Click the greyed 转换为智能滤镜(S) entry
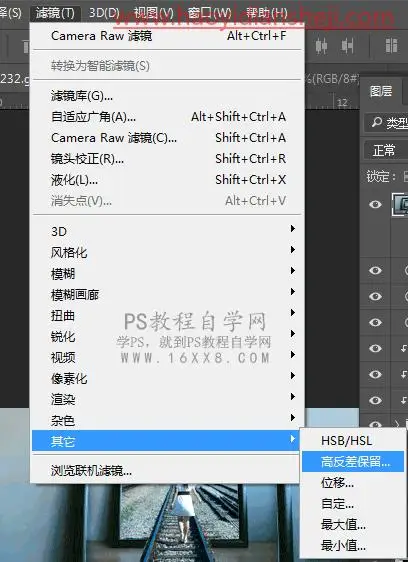This screenshot has width=408, height=562. coord(167,66)
